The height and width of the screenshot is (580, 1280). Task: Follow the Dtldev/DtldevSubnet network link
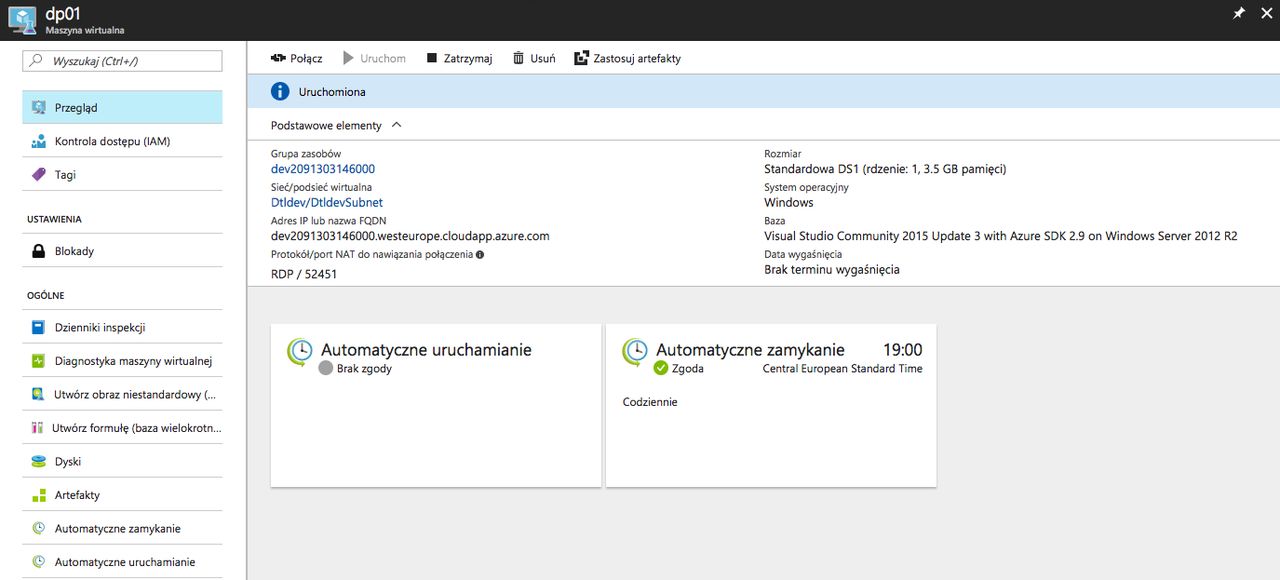point(327,202)
